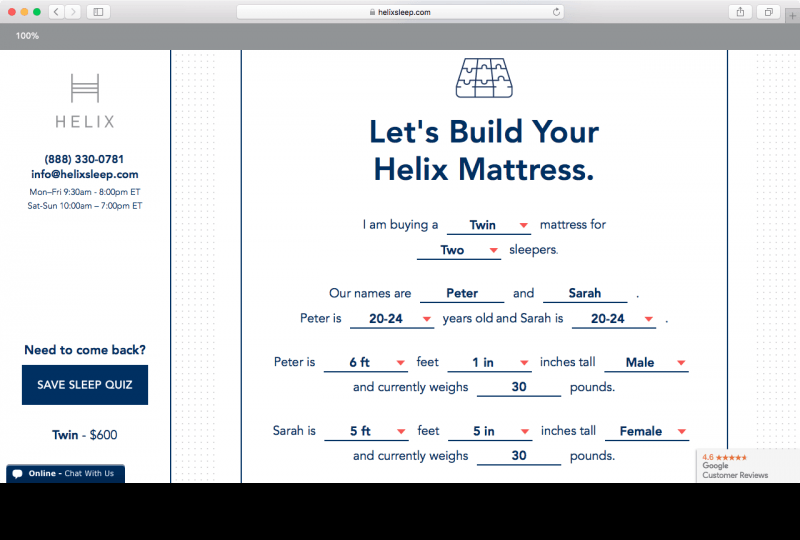Open Sarah's feet height dropdown (5 ft)
Image resolution: width=800 pixels, height=540 pixels.
coord(366,431)
